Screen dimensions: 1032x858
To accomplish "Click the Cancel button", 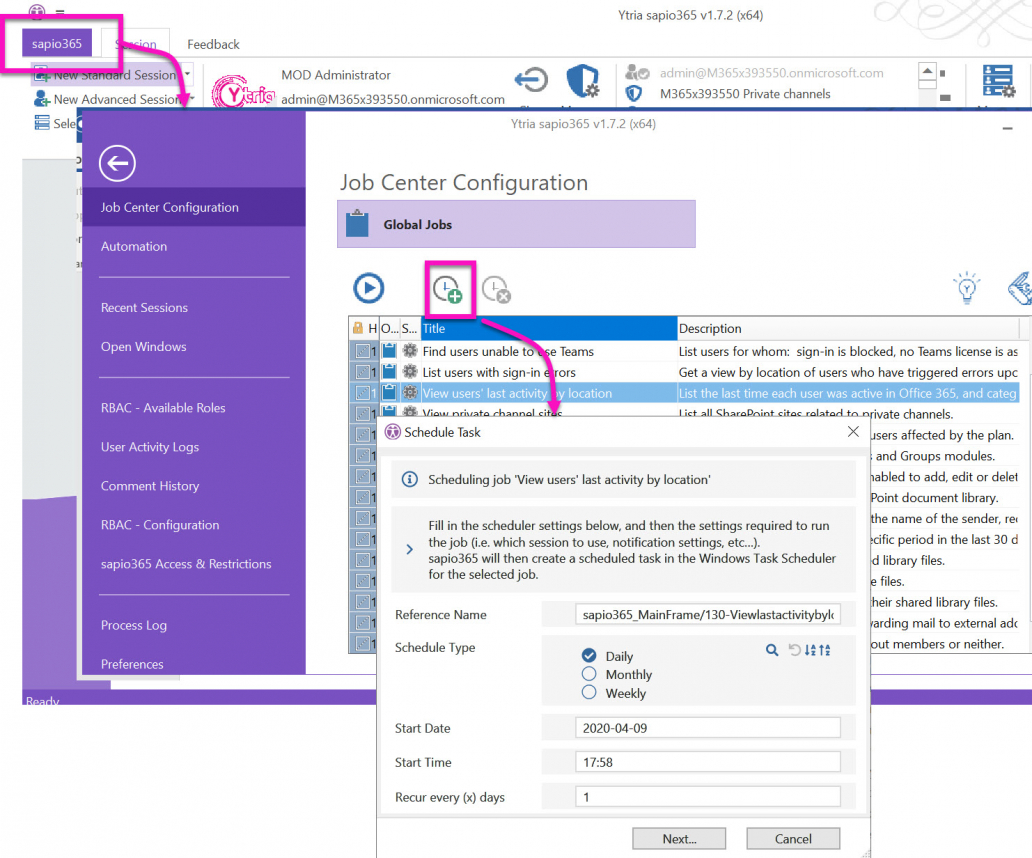I will 793,839.
